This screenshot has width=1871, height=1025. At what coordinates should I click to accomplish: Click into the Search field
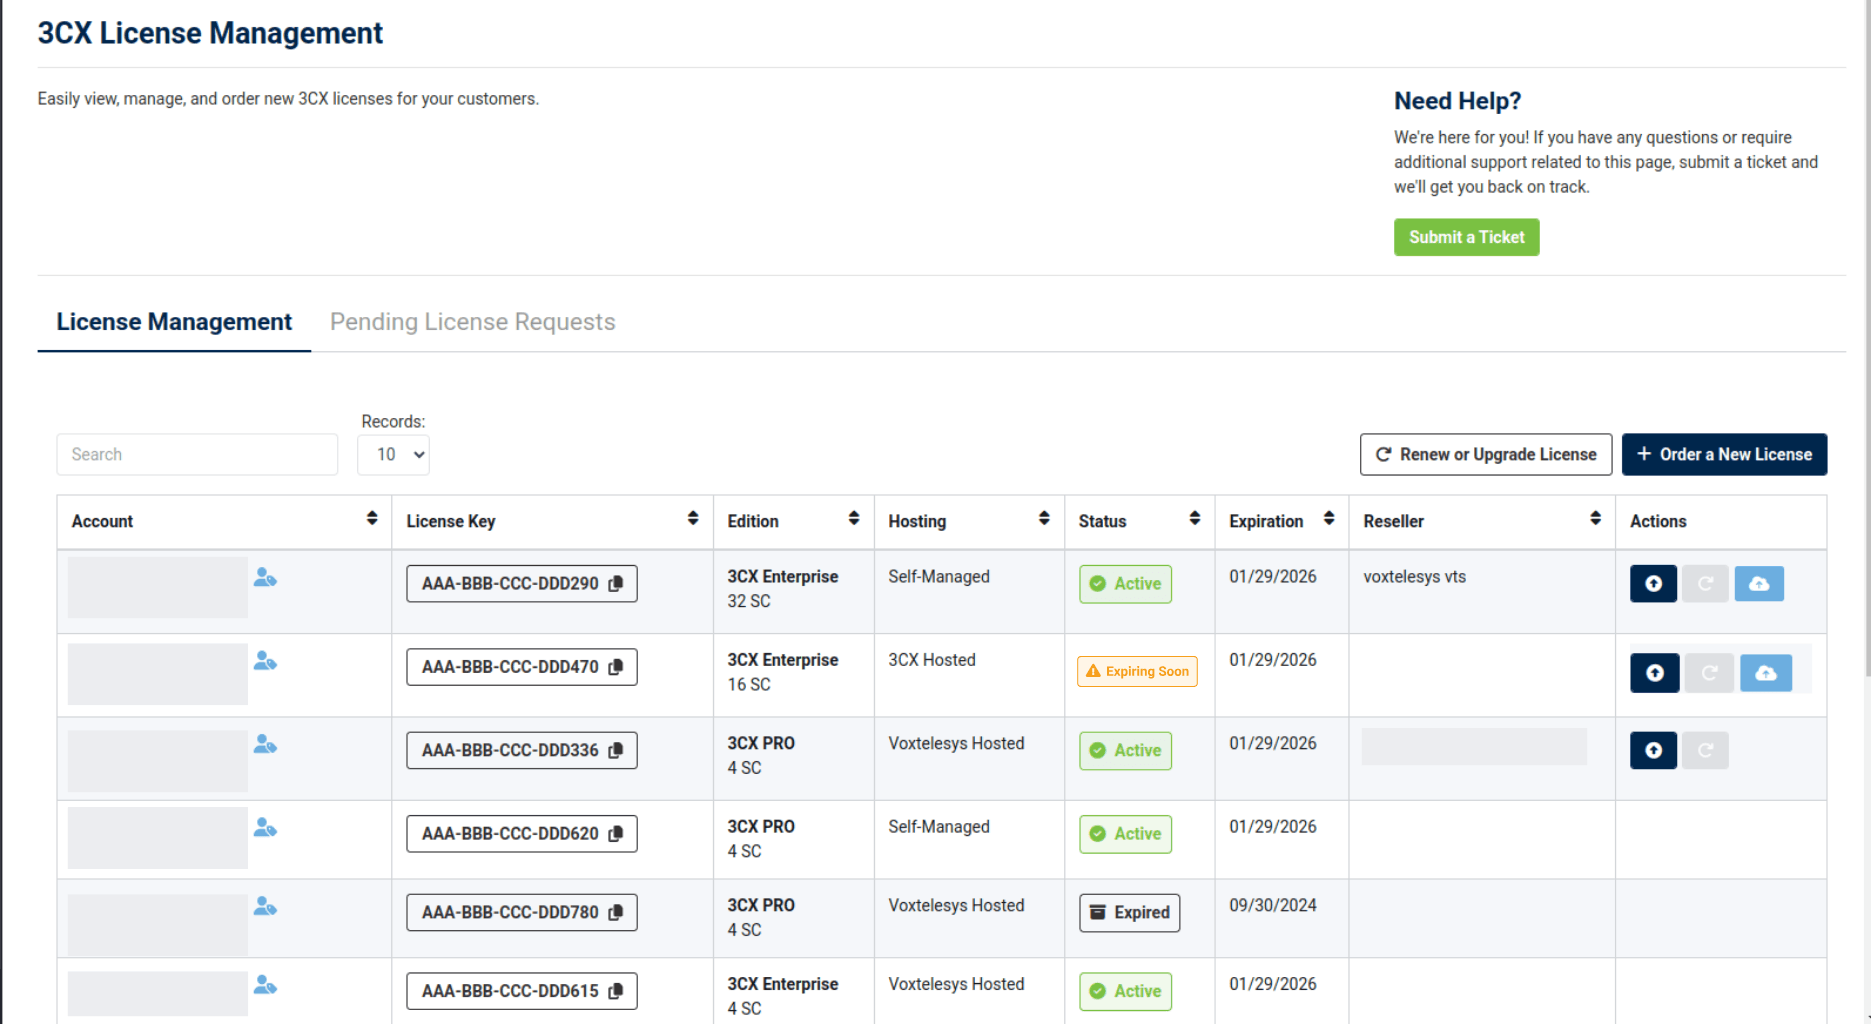197,454
